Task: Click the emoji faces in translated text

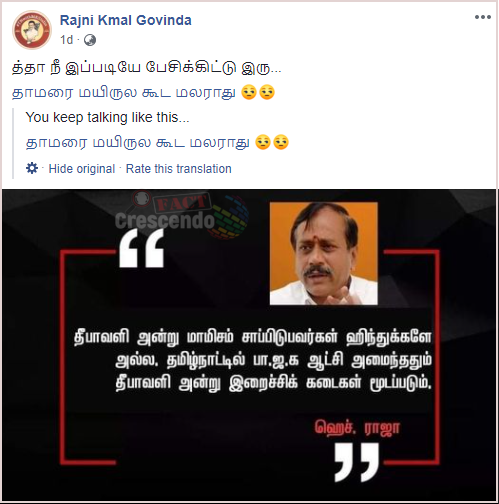Action: click(x=272, y=142)
